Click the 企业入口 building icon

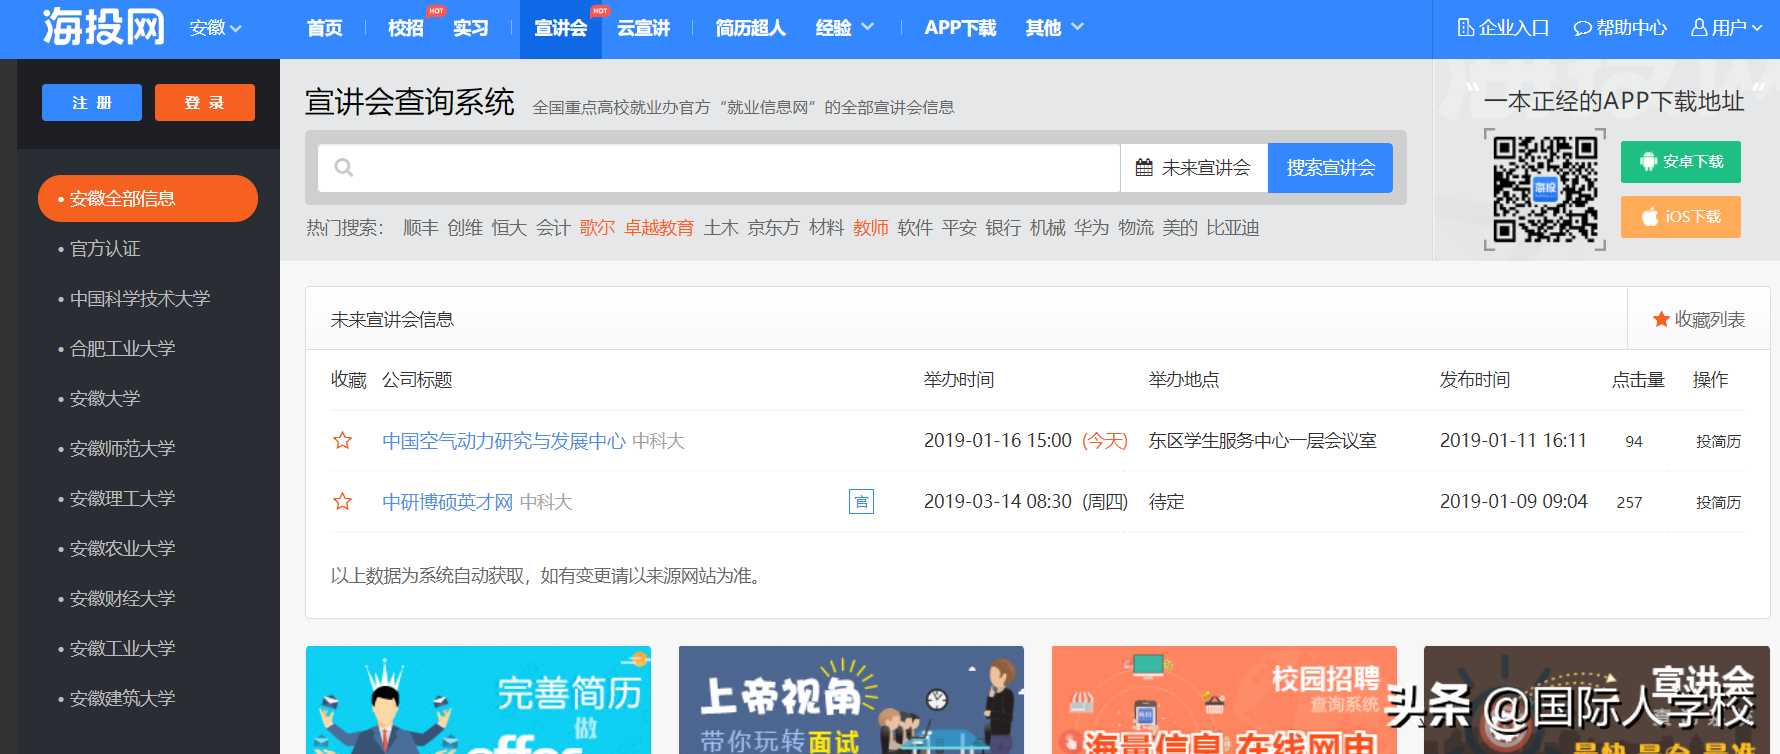click(x=1466, y=28)
